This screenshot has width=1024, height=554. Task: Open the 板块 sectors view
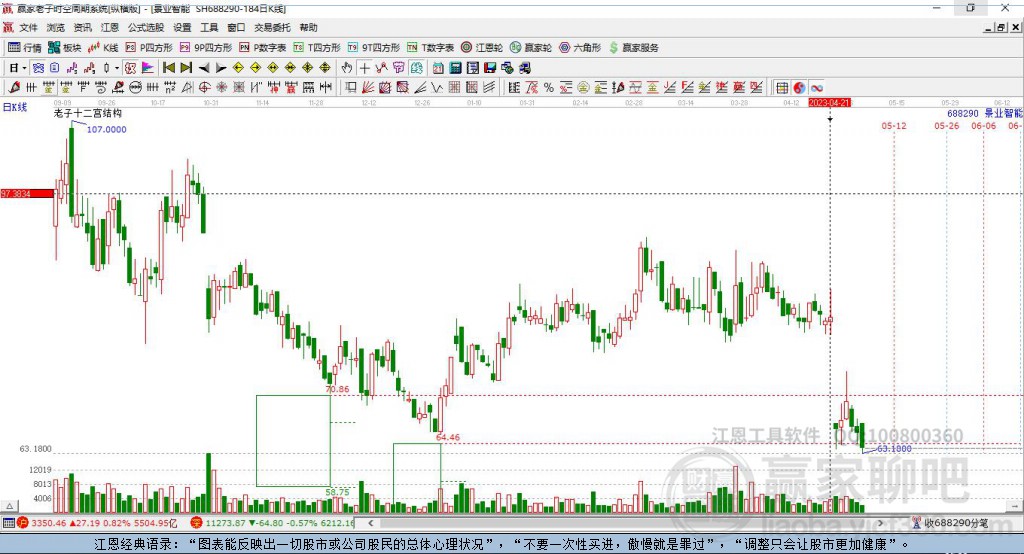(x=65, y=48)
